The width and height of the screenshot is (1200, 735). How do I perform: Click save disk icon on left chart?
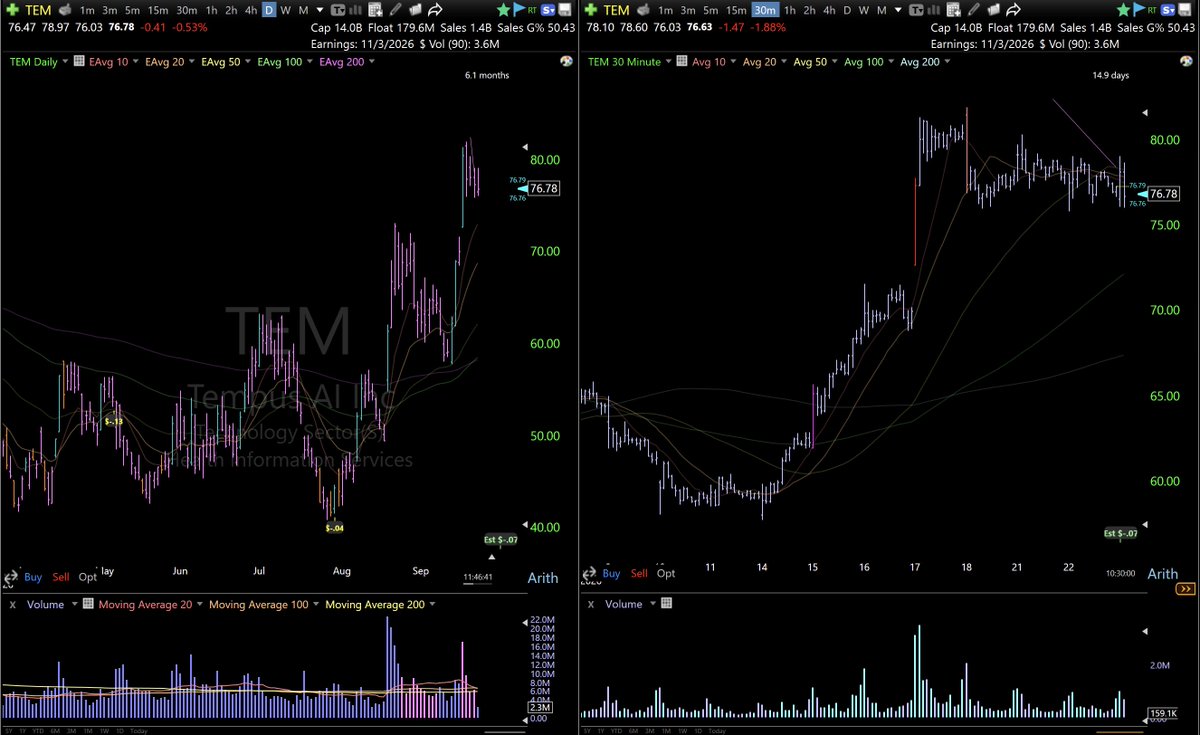(565, 10)
